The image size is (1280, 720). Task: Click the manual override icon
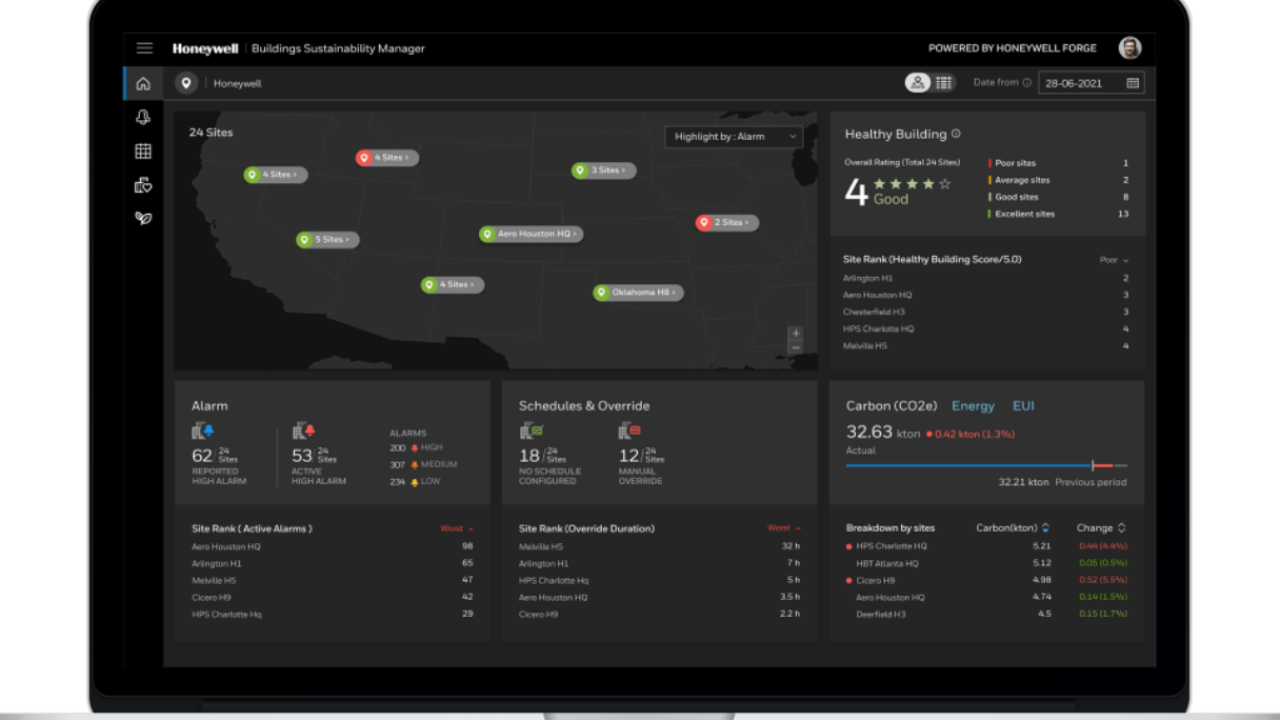pos(629,431)
